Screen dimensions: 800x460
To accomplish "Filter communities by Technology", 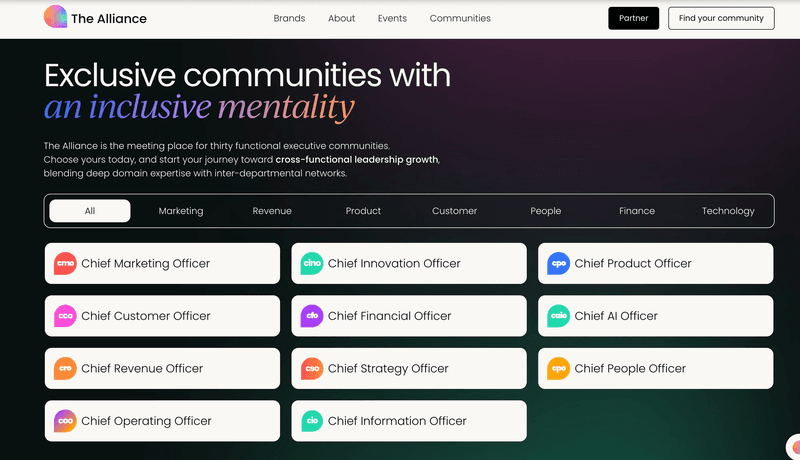I will (x=728, y=211).
